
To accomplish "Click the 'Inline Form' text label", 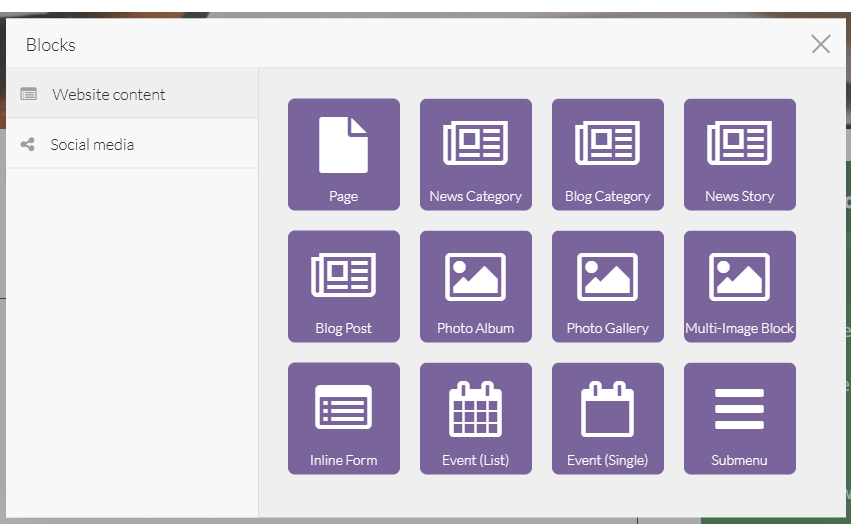I will click(x=343, y=461).
